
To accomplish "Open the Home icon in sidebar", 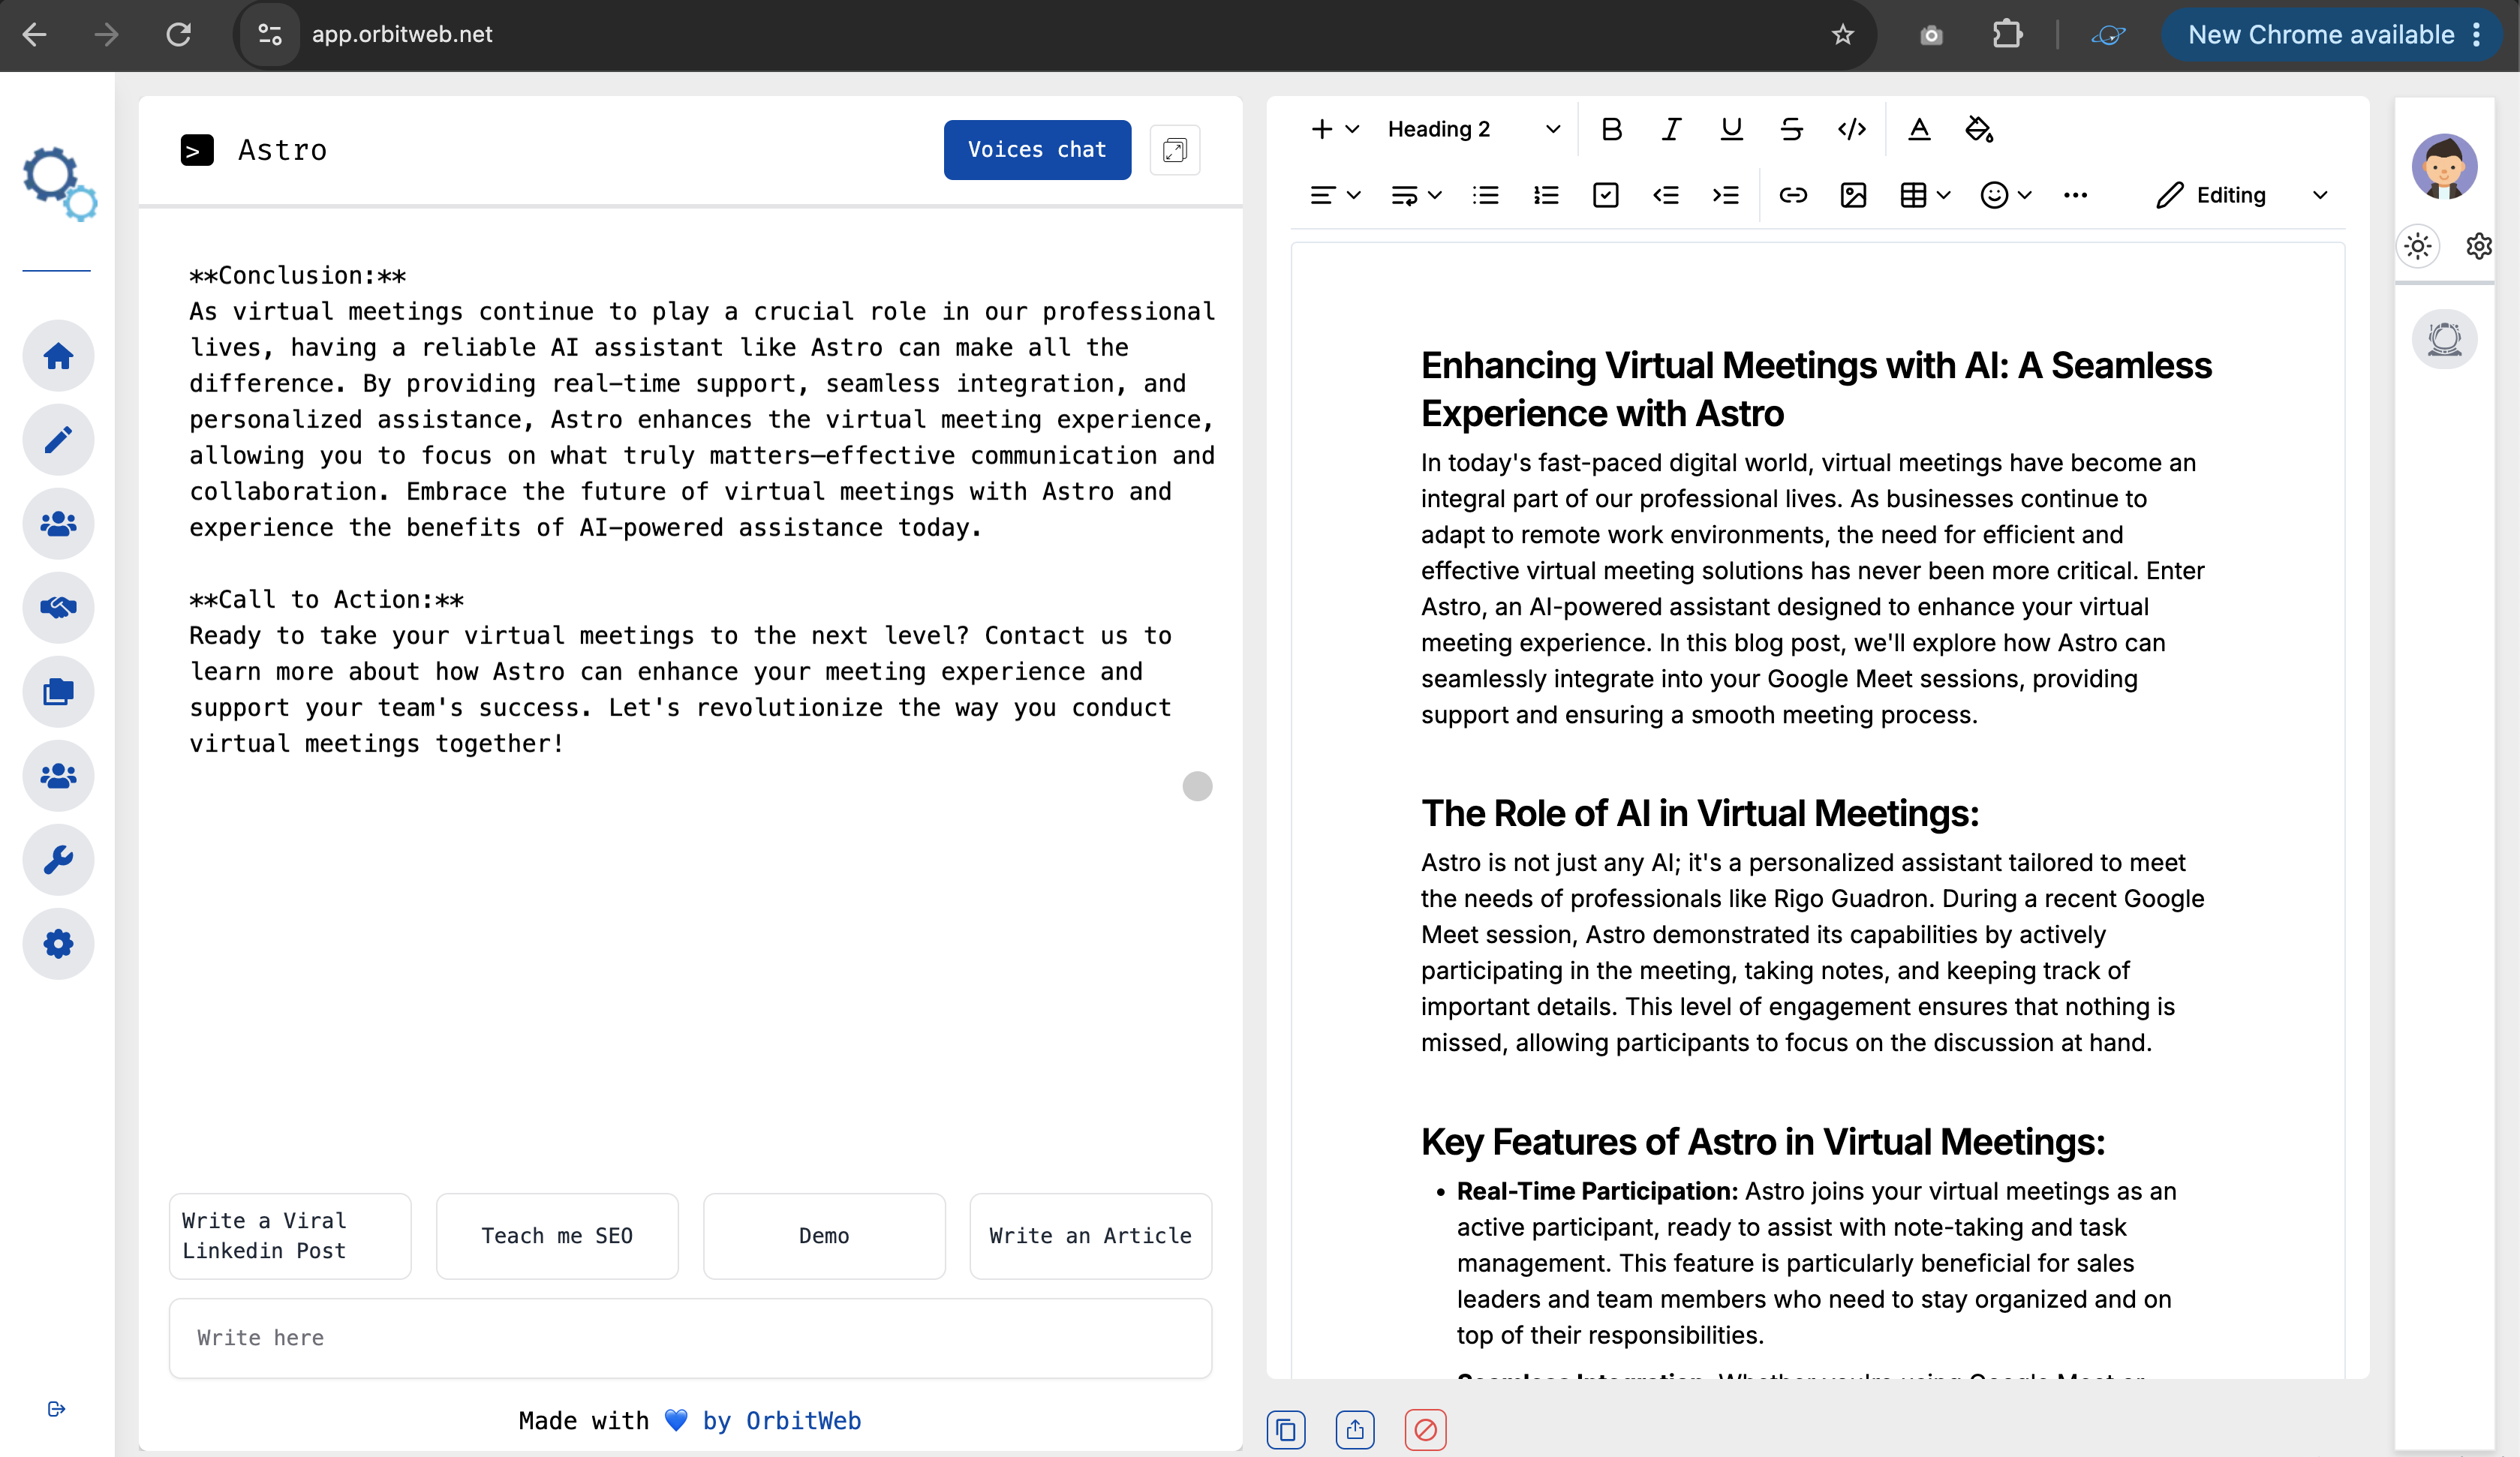I will [58, 356].
